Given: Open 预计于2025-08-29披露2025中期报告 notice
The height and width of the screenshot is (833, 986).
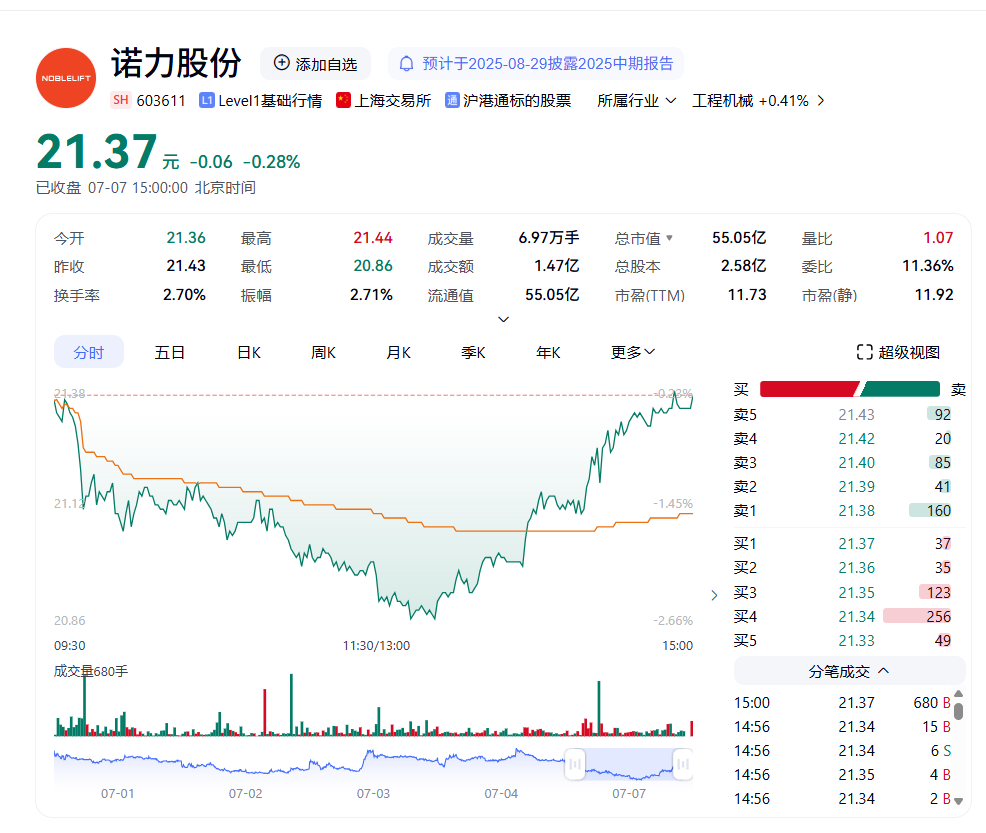Looking at the screenshot, I should pos(536,63).
